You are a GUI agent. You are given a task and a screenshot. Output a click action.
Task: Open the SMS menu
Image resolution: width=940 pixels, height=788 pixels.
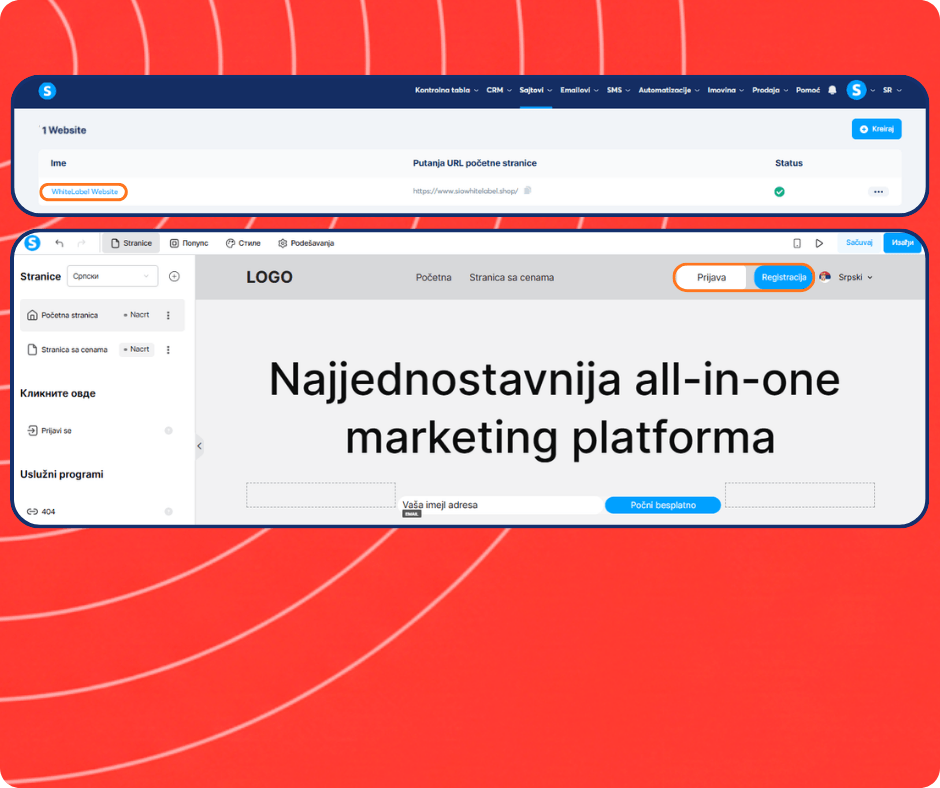coord(618,90)
